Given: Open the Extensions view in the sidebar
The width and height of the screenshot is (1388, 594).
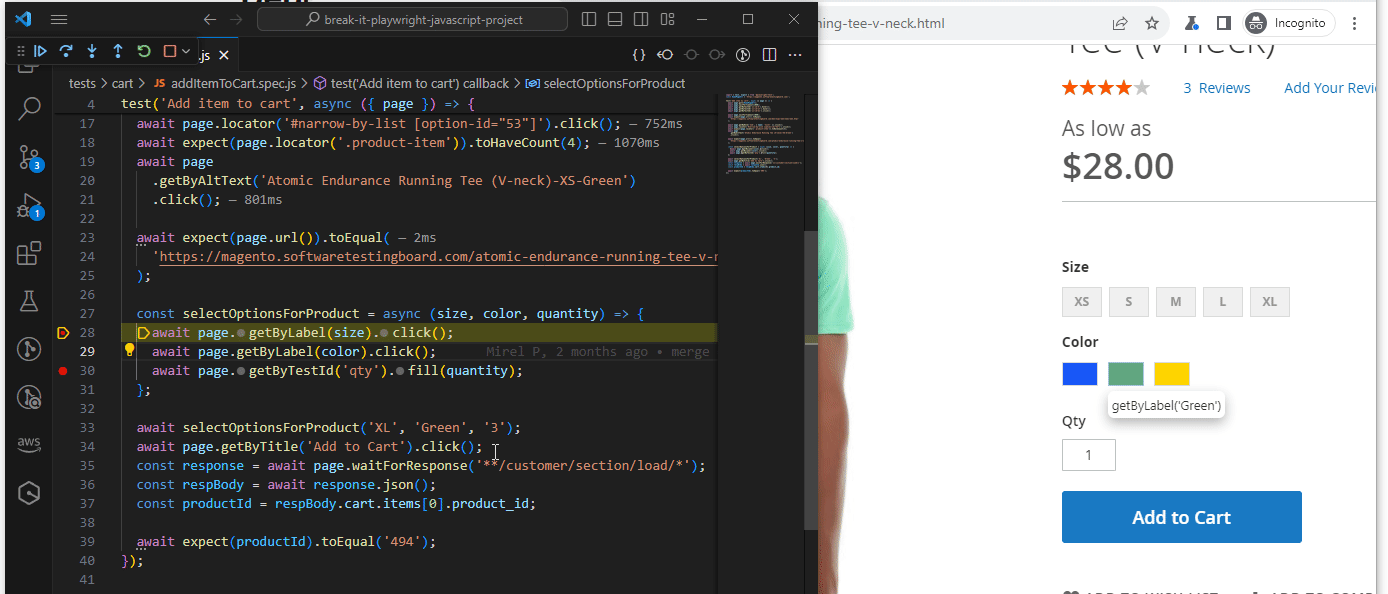Looking at the screenshot, I should click(x=28, y=253).
